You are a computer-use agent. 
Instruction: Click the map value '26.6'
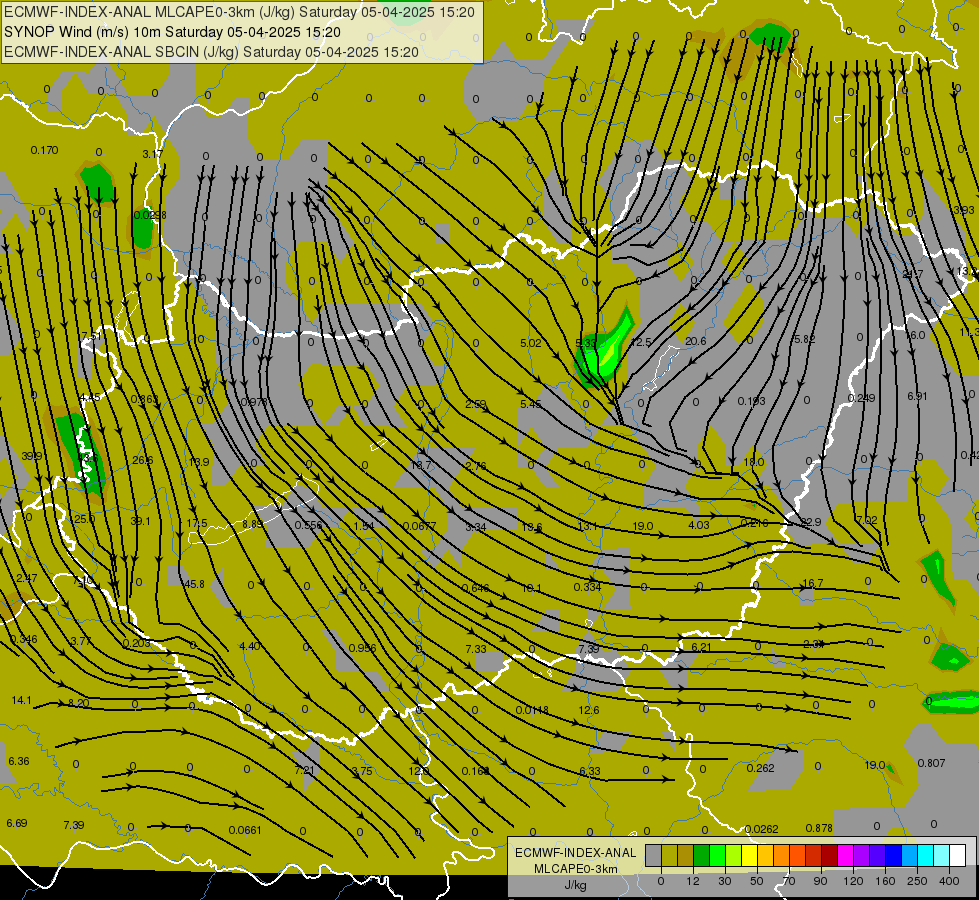click(142, 461)
